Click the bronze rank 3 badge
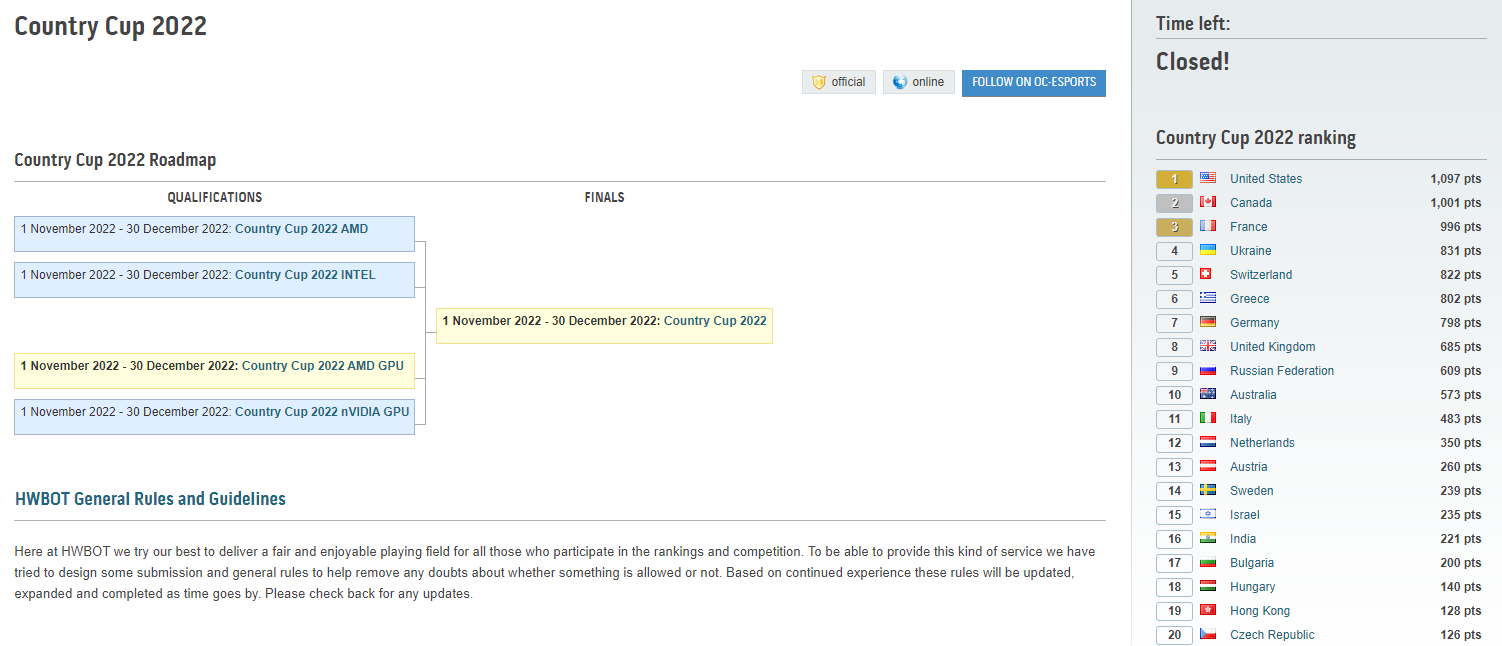Screen dimensions: 1502x646 tap(1174, 227)
